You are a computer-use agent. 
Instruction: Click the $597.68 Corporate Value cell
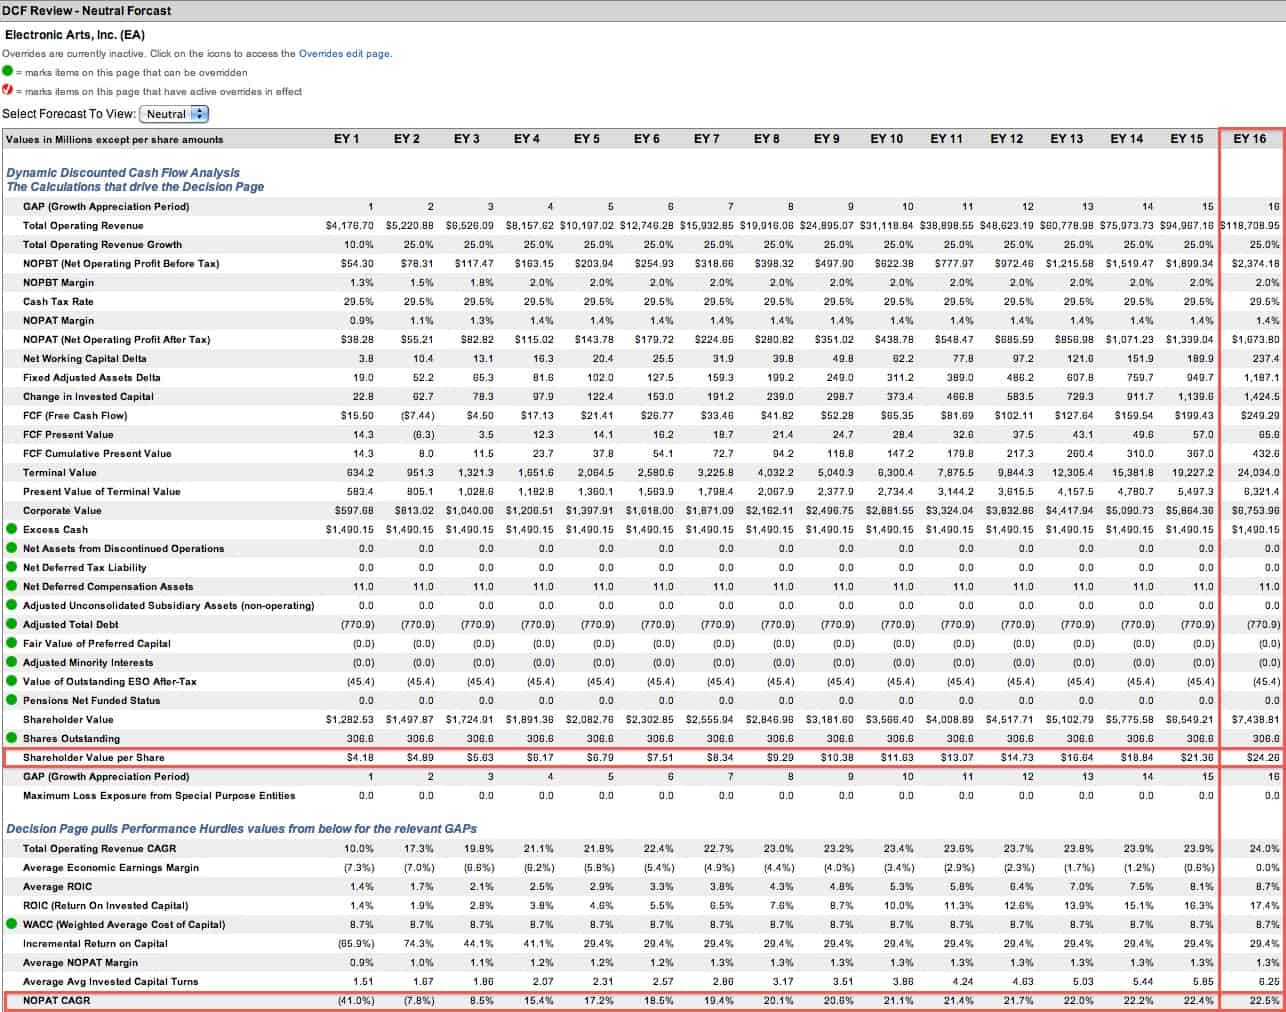click(x=355, y=510)
